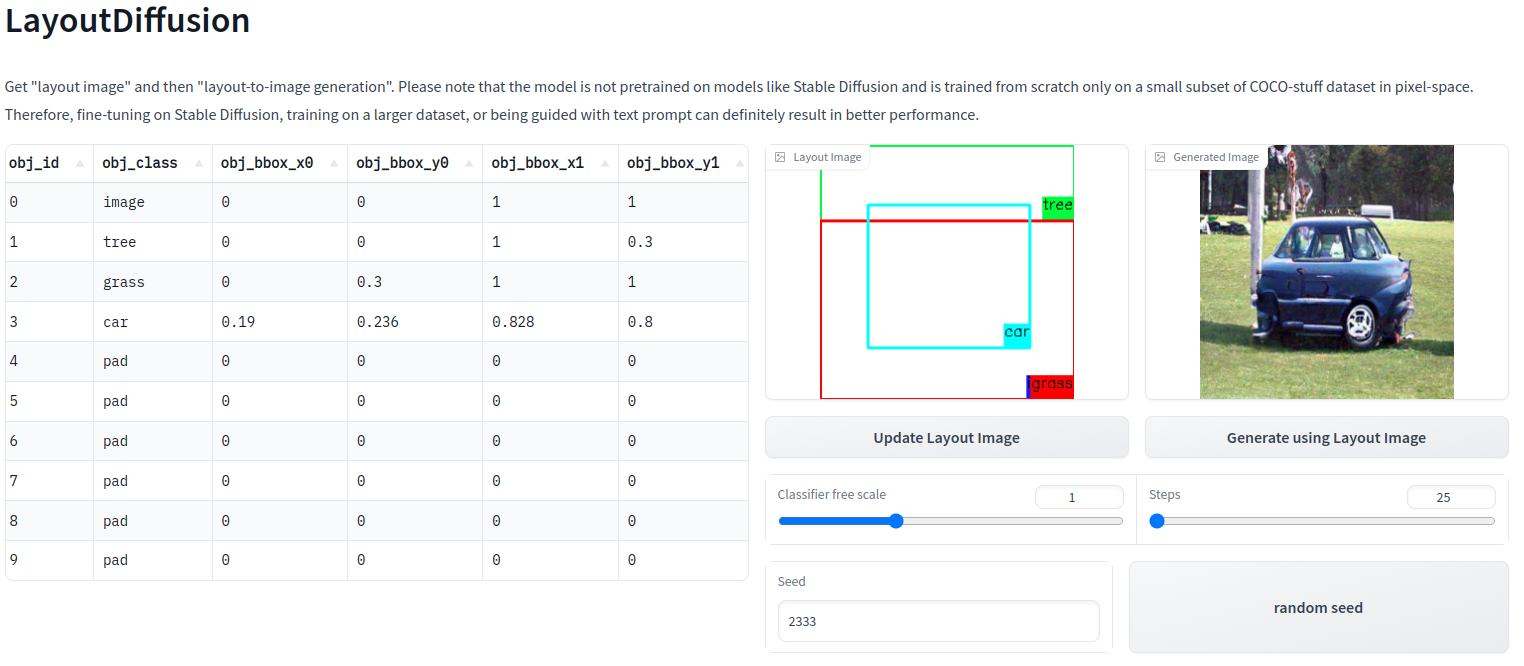Adjust the Classifier free scale slider
The image size is (1524, 666).
click(895, 521)
